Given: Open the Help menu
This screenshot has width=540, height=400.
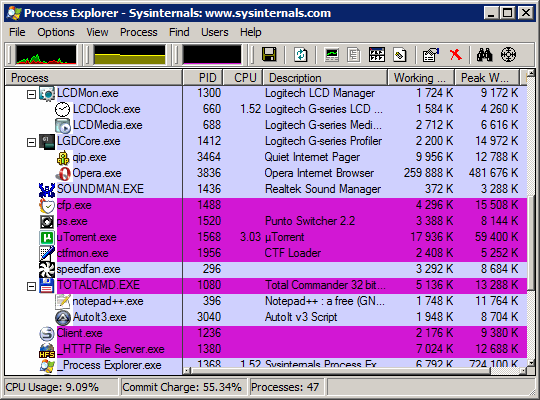Looking at the screenshot, I should tap(251, 32).
